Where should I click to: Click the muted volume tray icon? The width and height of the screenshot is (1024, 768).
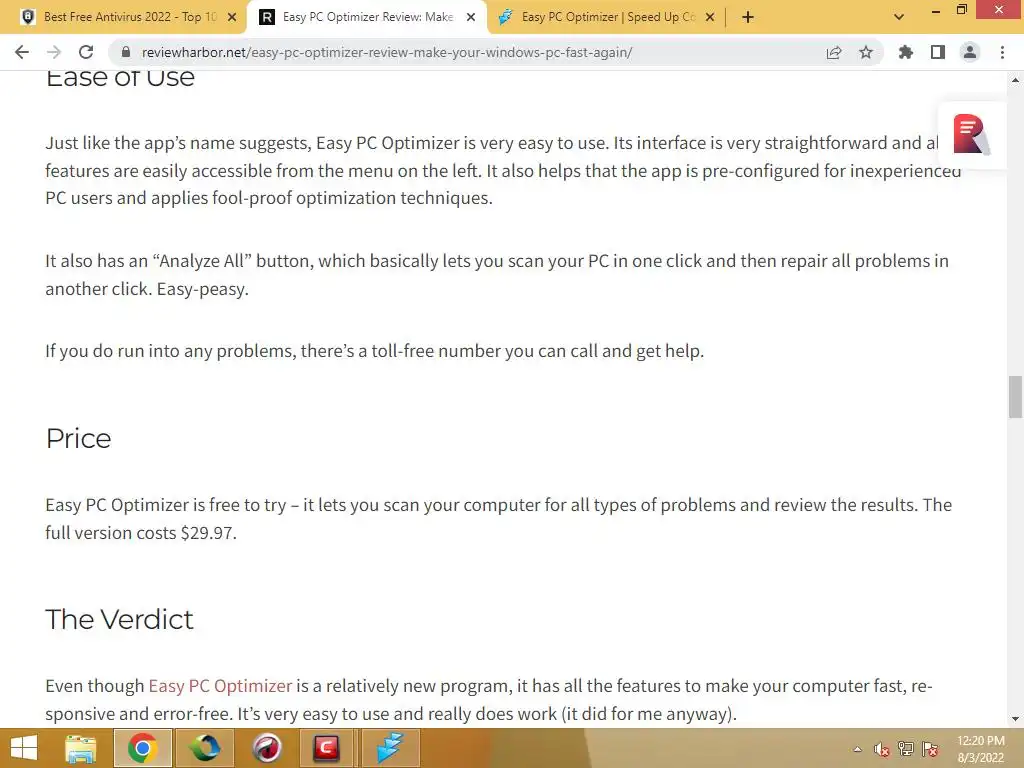coord(882,749)
